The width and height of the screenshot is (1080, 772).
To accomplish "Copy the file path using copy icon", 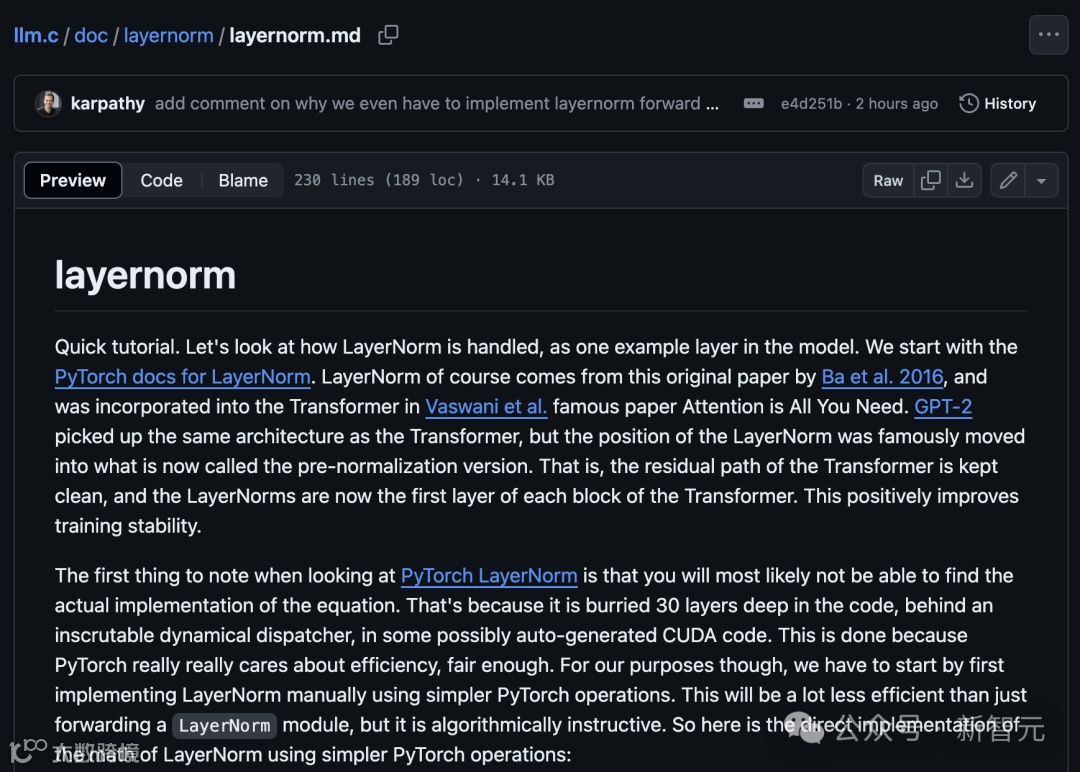I will coord(388,35).
